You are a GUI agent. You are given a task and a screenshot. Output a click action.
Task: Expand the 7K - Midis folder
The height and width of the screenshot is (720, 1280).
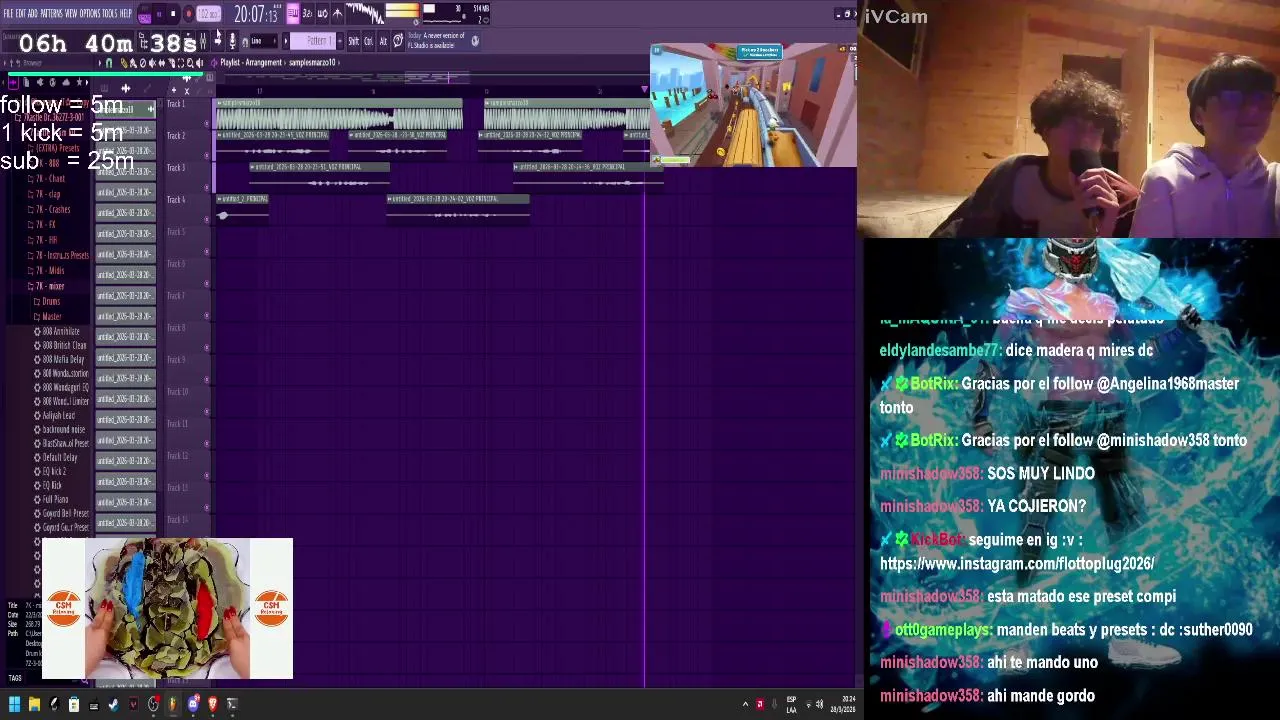click(46, 270)
